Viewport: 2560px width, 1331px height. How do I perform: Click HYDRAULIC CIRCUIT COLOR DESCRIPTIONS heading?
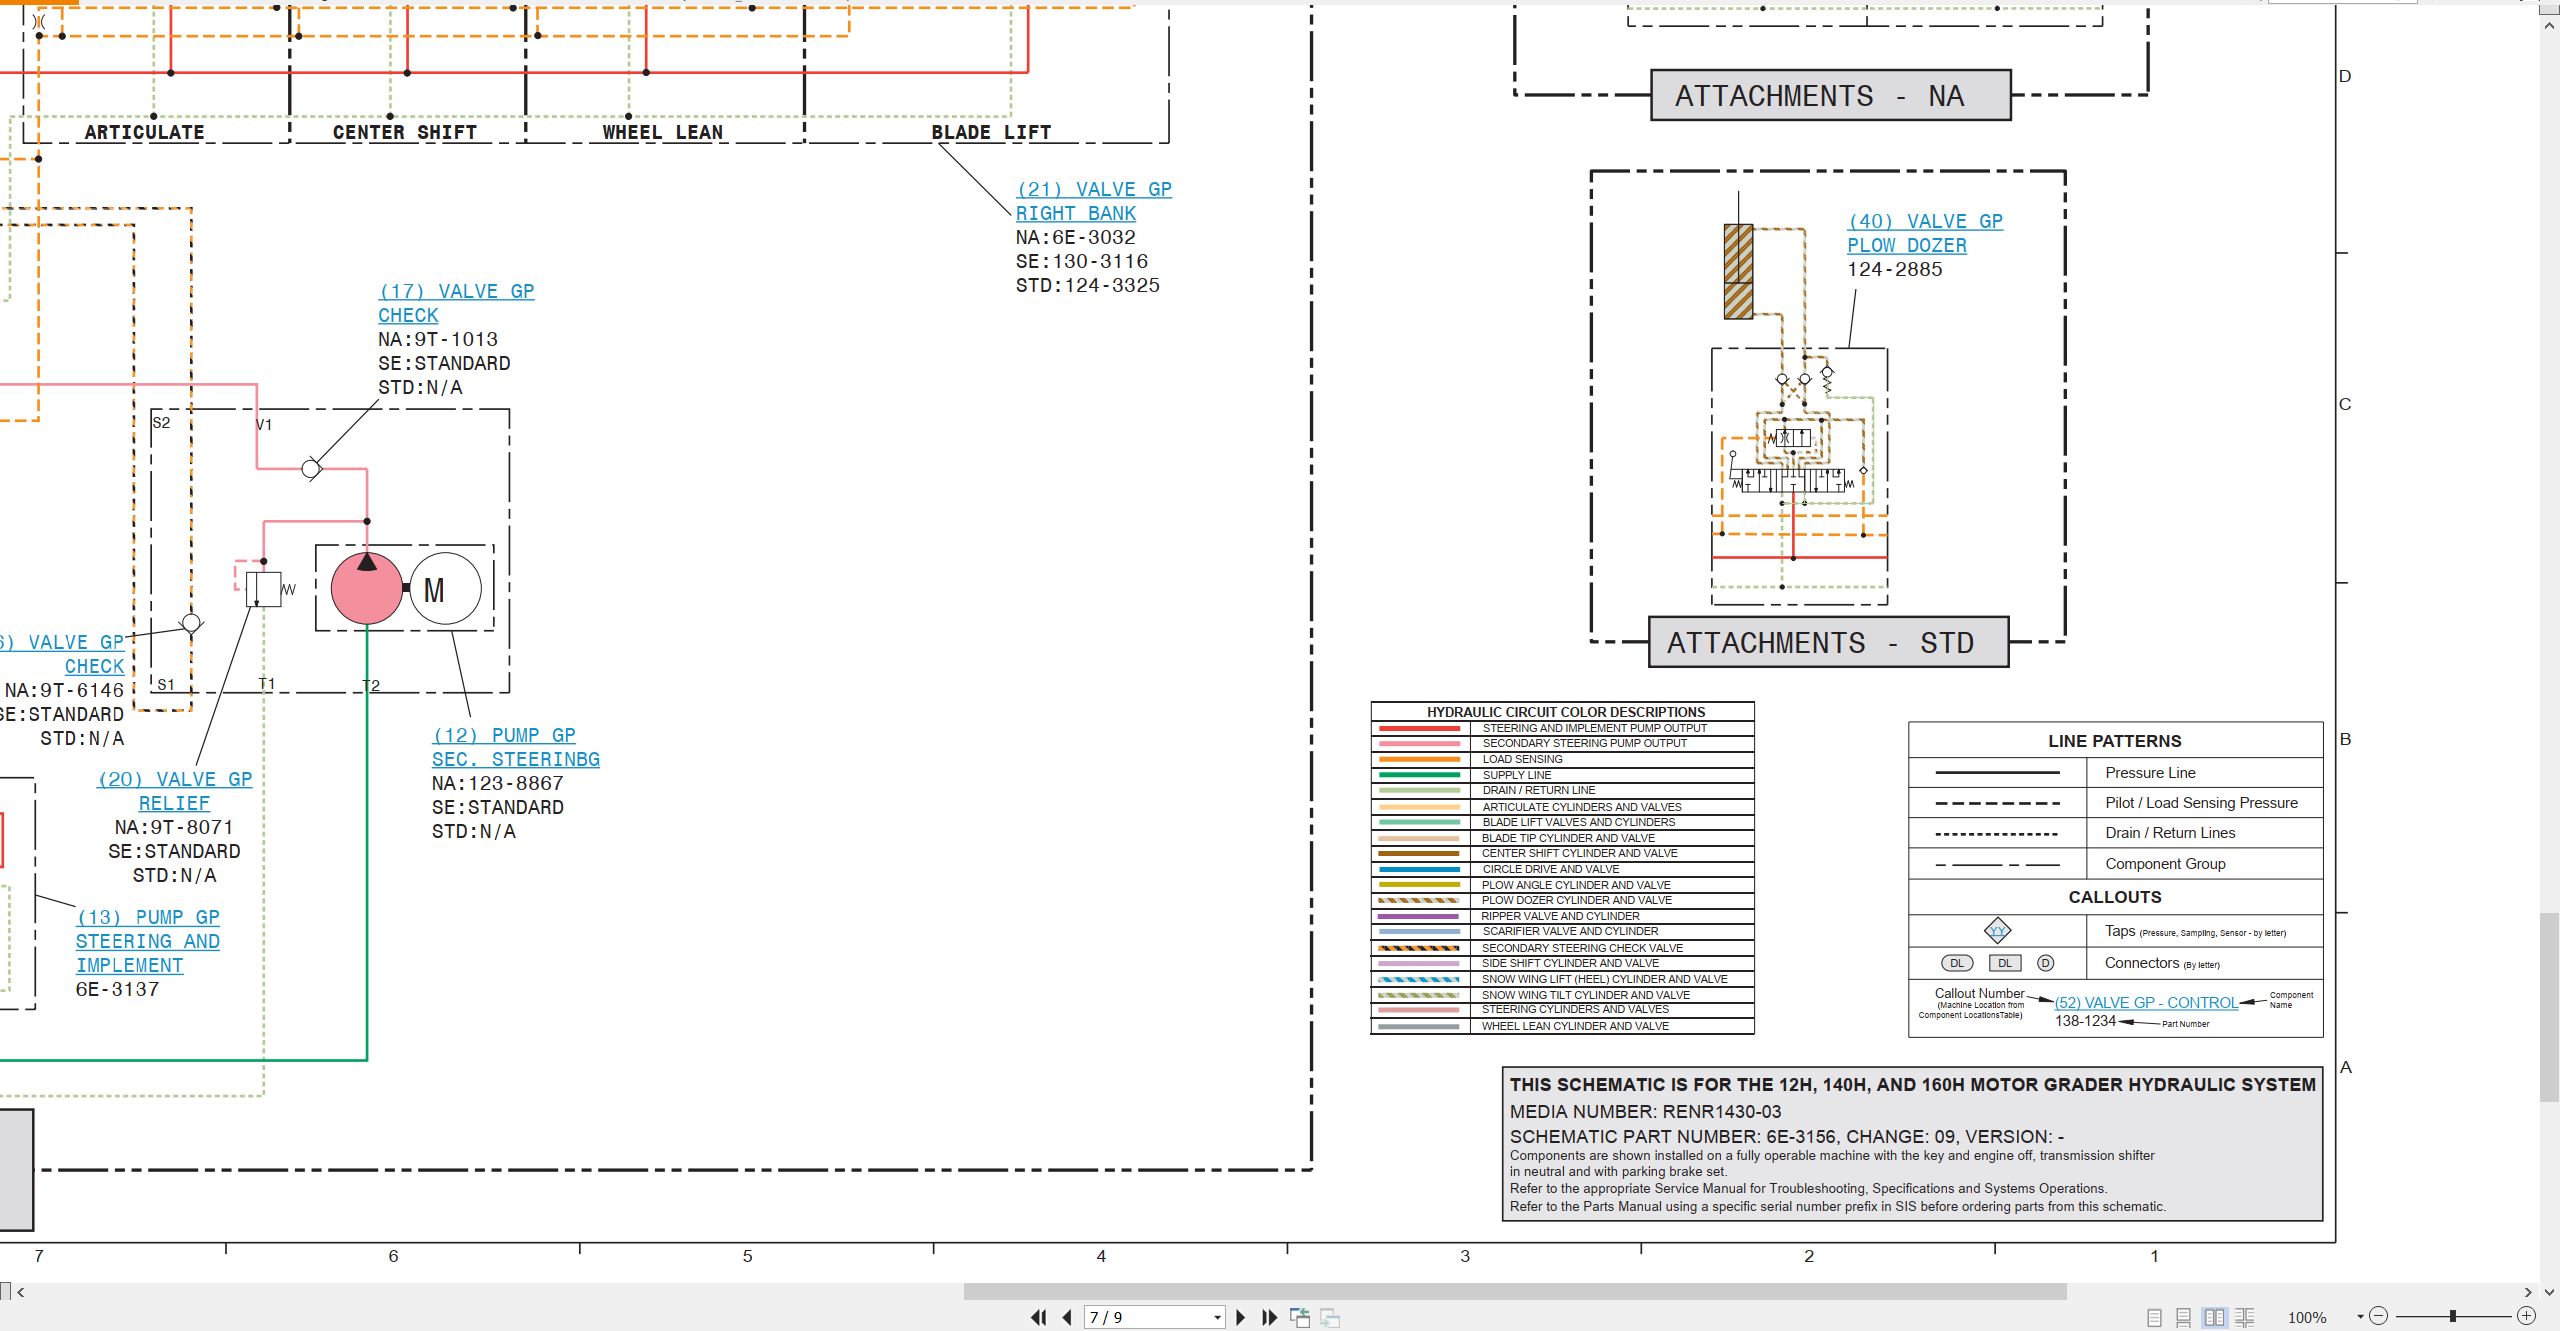[1566, 712]
